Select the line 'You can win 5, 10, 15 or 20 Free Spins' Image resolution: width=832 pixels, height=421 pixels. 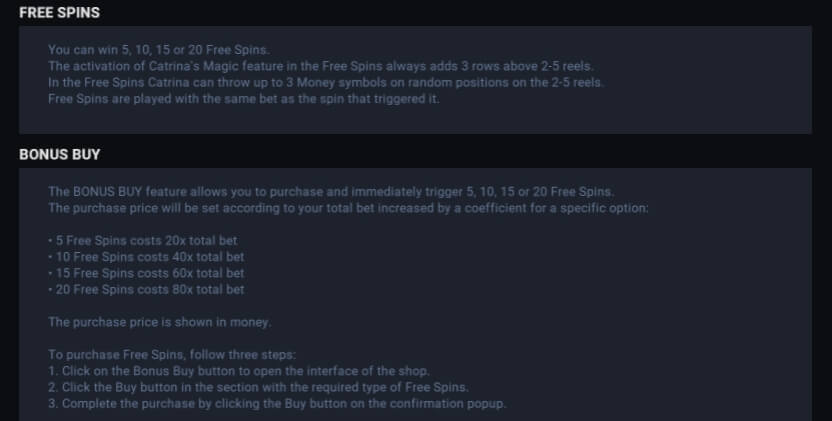[159, 50]
